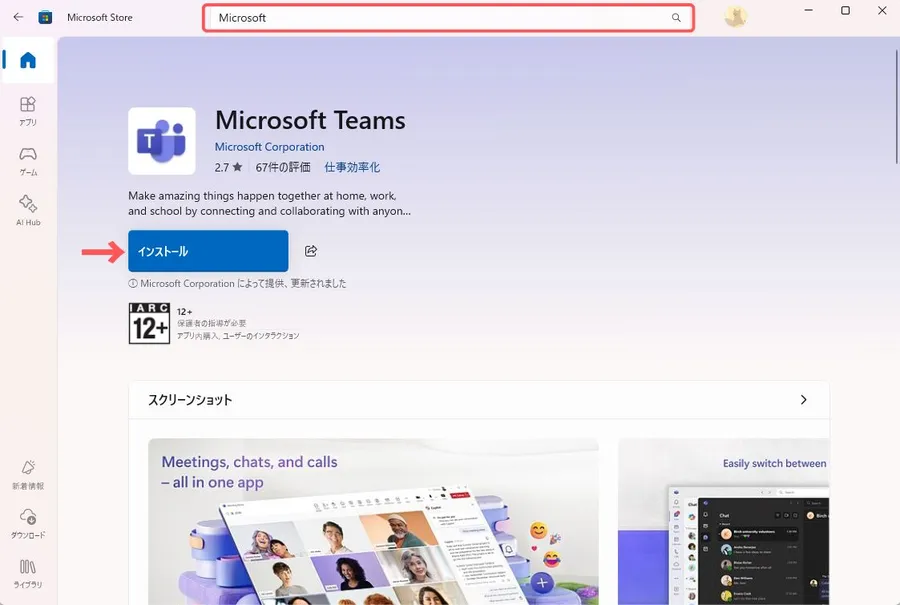The image size is (900, 605).
Task: Click the info icon beside provider text
Action: click(133, 283)
